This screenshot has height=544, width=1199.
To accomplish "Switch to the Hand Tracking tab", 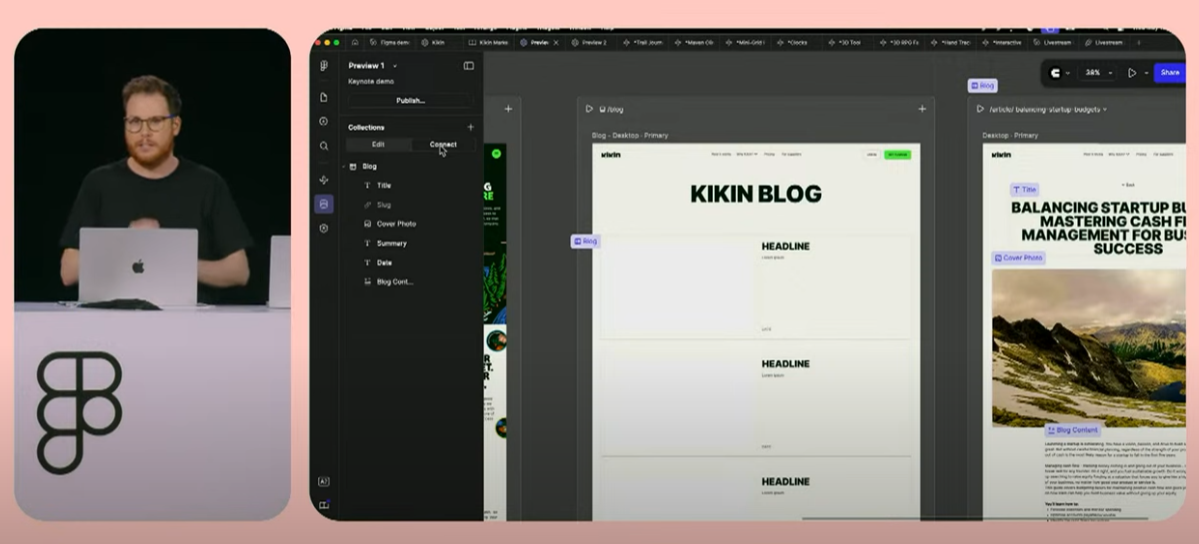I will coord(950,43).
